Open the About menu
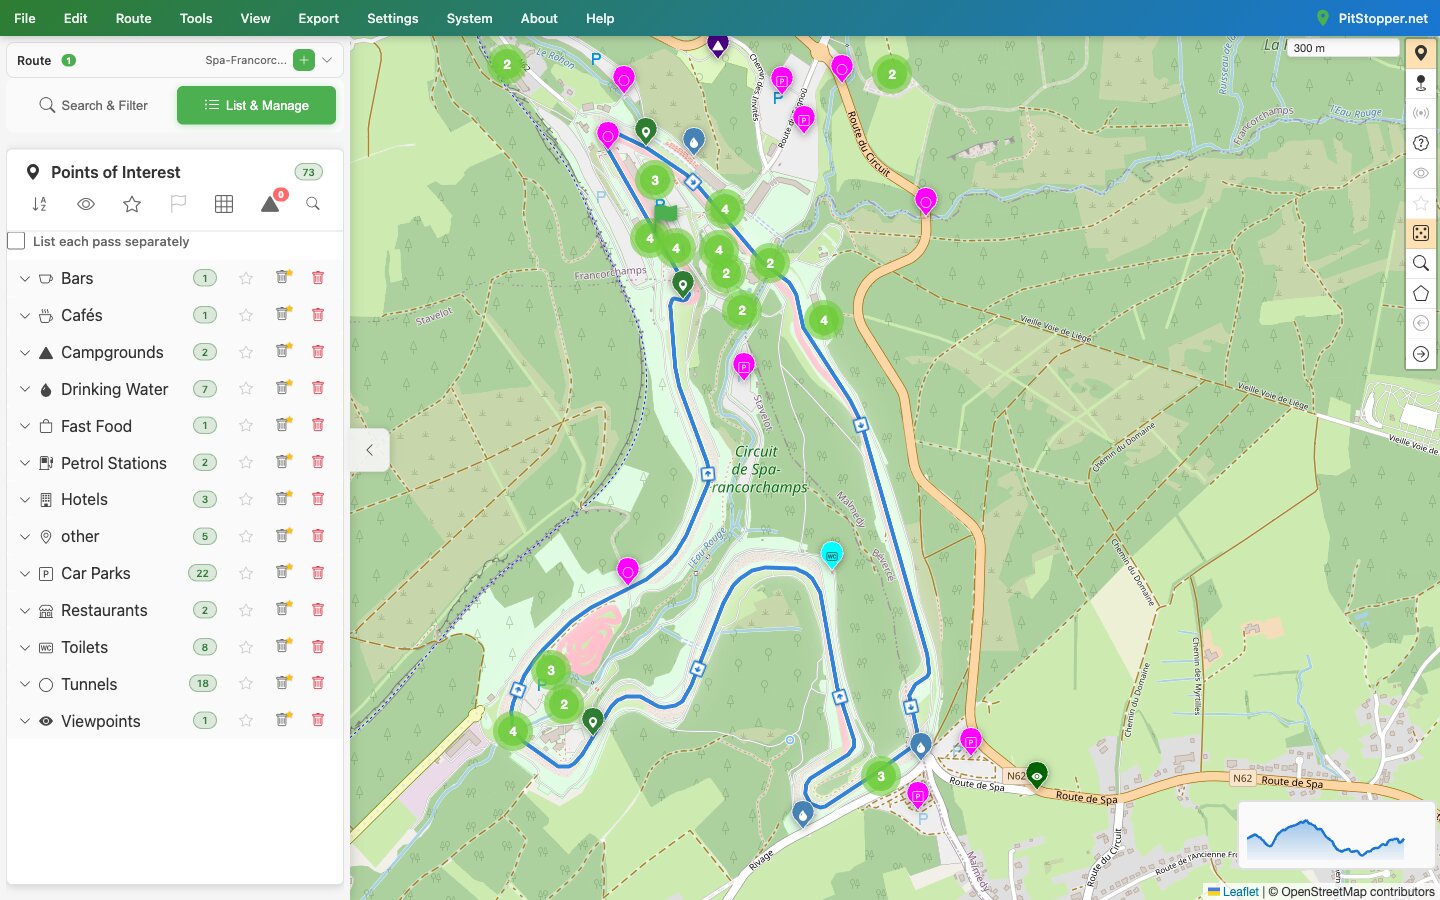Screen dimensions: 1440x900 (x=539, y=18)
